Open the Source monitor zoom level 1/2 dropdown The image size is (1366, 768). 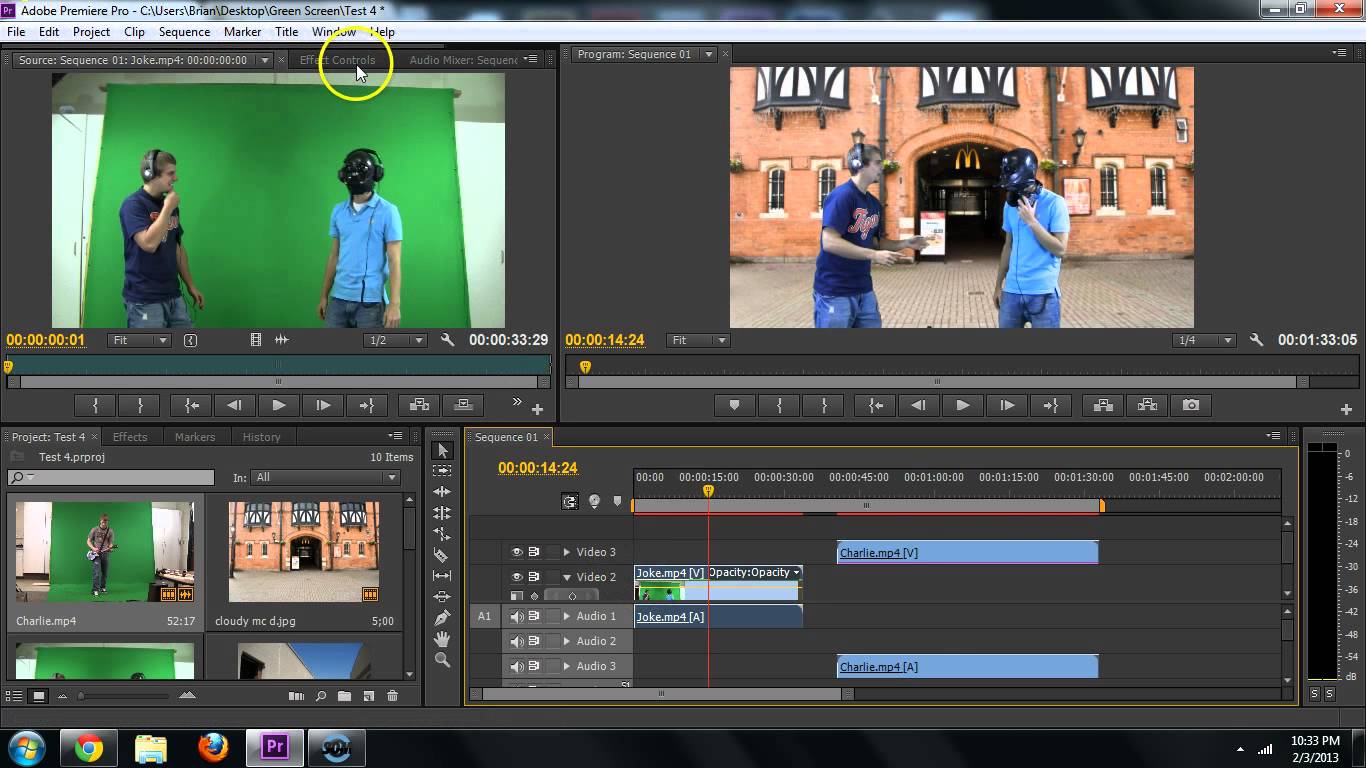click(394, 340)
